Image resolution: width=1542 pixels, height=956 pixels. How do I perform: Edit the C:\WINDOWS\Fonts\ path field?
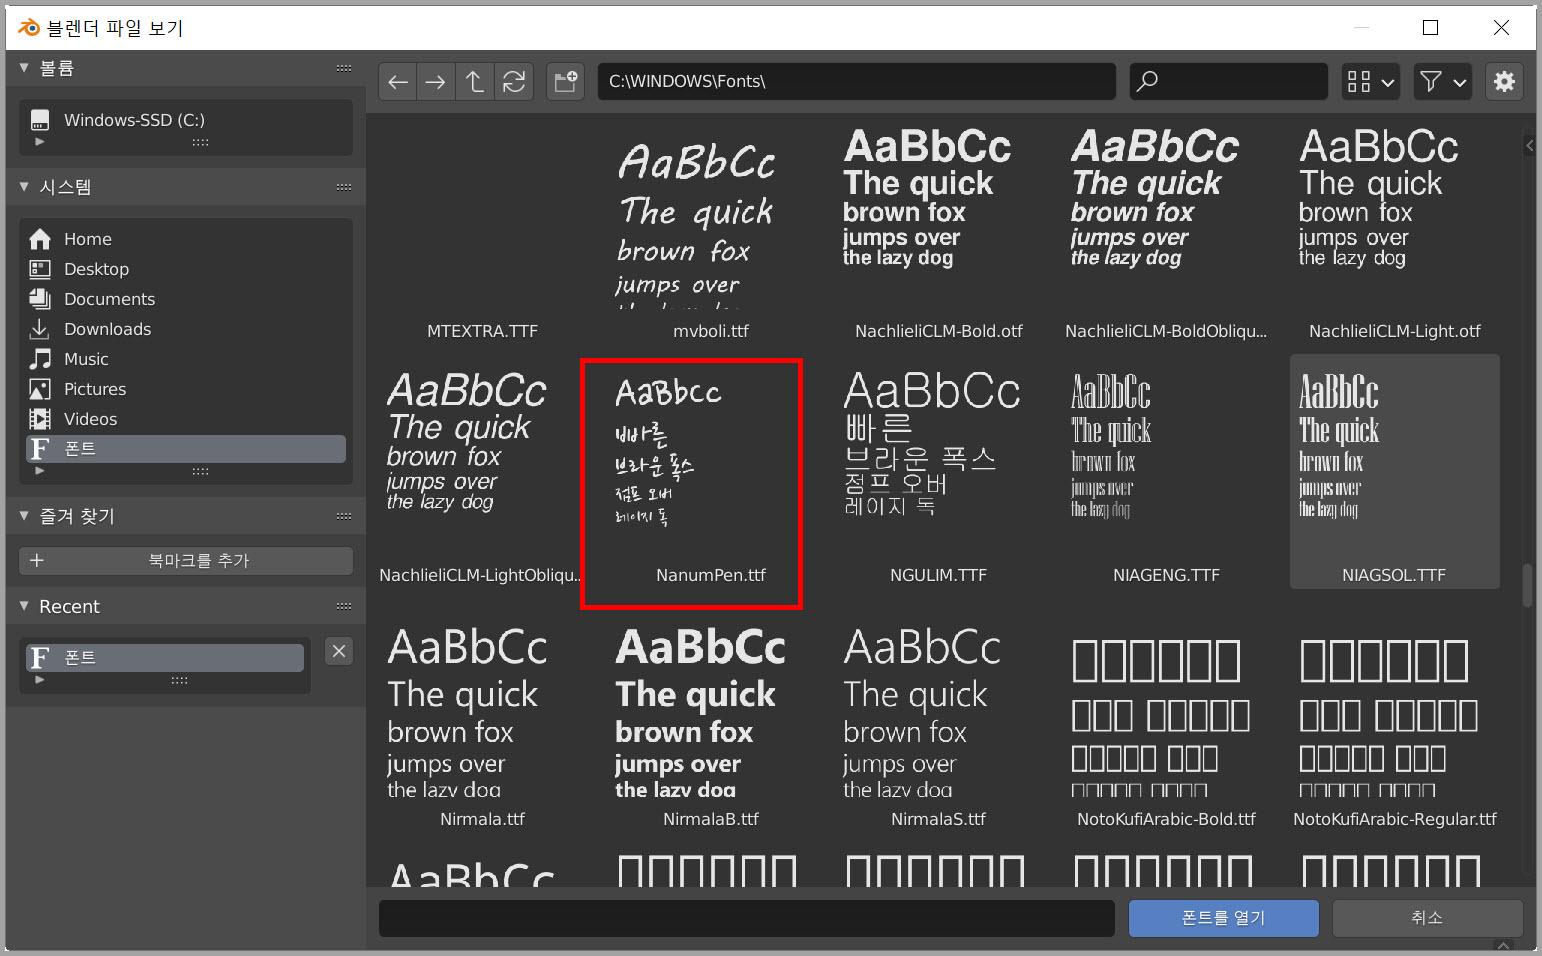[x=856, y=82]
